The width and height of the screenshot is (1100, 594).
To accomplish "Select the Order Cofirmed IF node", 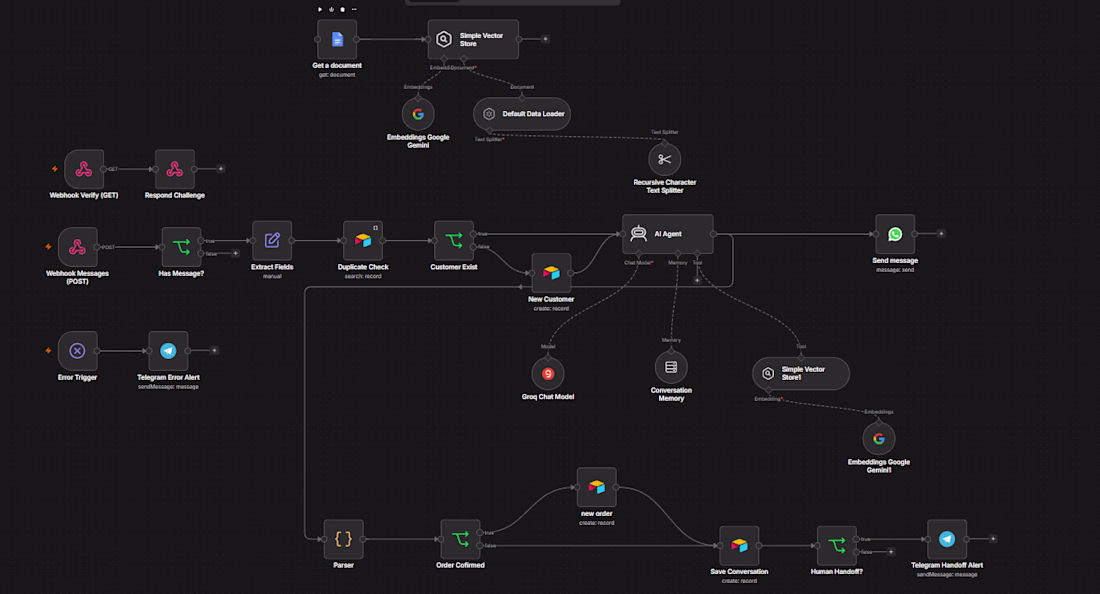I will coord(460,539).
